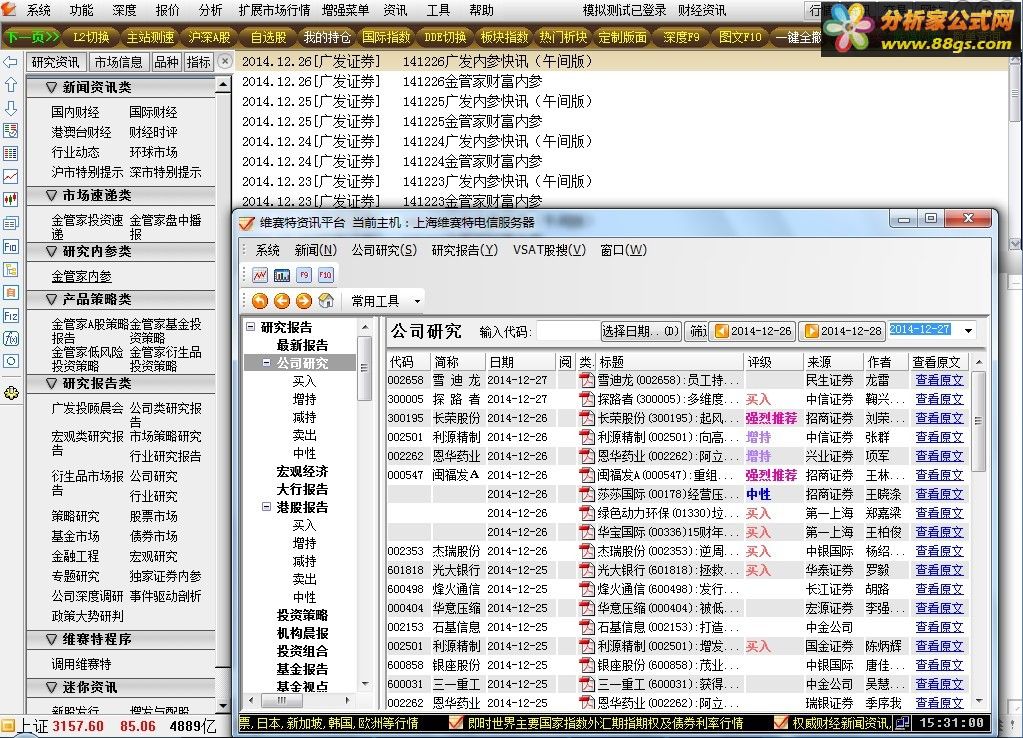Click the orange back arrow in 维赛特 toolbar
Image resolution: width=1023 pixels, height=738 pixels.
(x=282, y=301)
